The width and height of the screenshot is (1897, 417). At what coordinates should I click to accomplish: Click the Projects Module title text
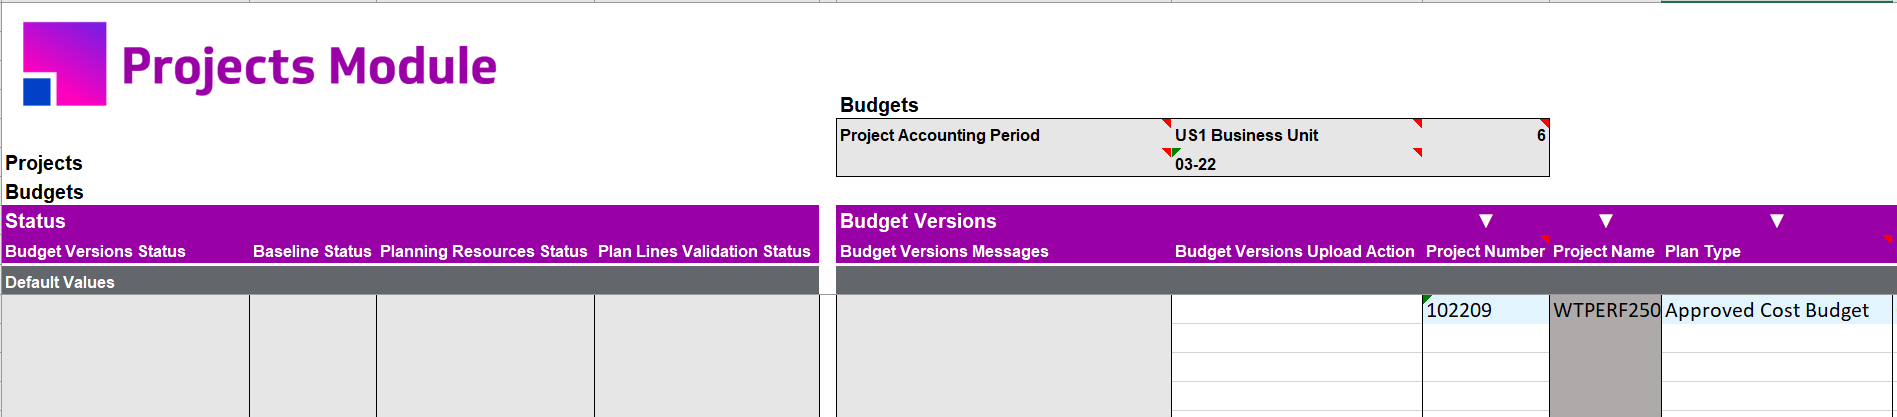pos(309,67)
